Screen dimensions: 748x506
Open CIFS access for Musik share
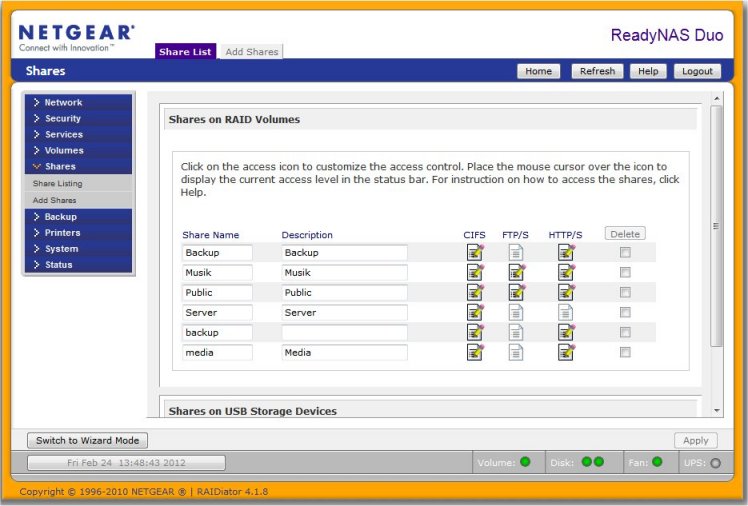475,272
